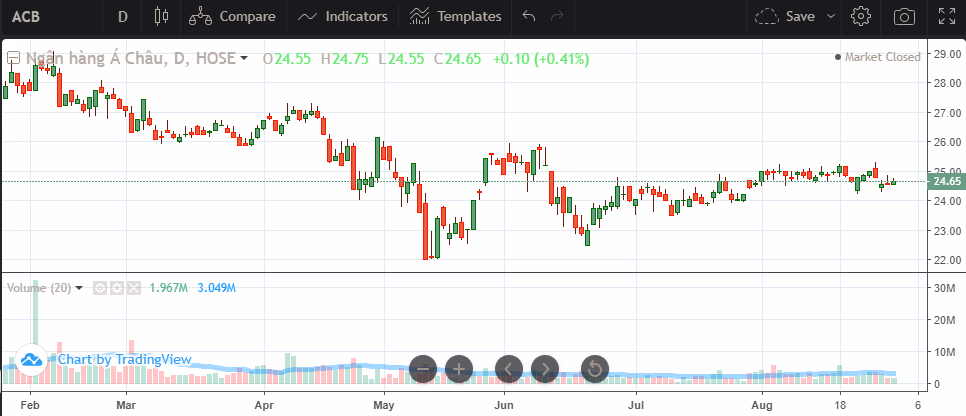Open the Volume indicator settings gear
This screenshot has width=966, height=416.
(116, 288)
